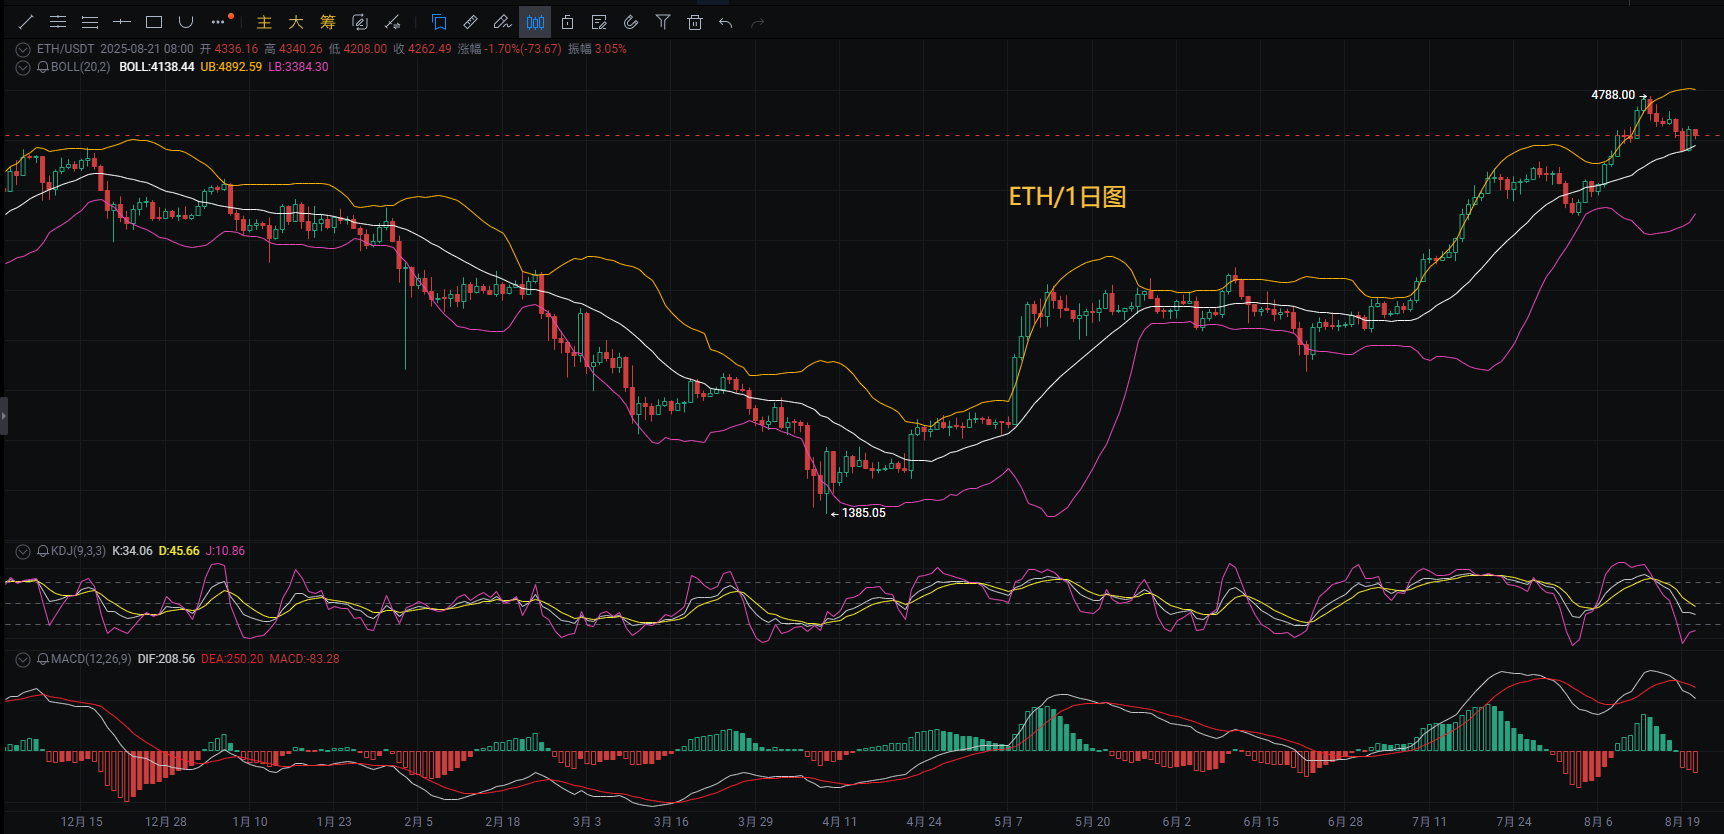Select the parallel channel lines tool

click(x=58, y=22)
